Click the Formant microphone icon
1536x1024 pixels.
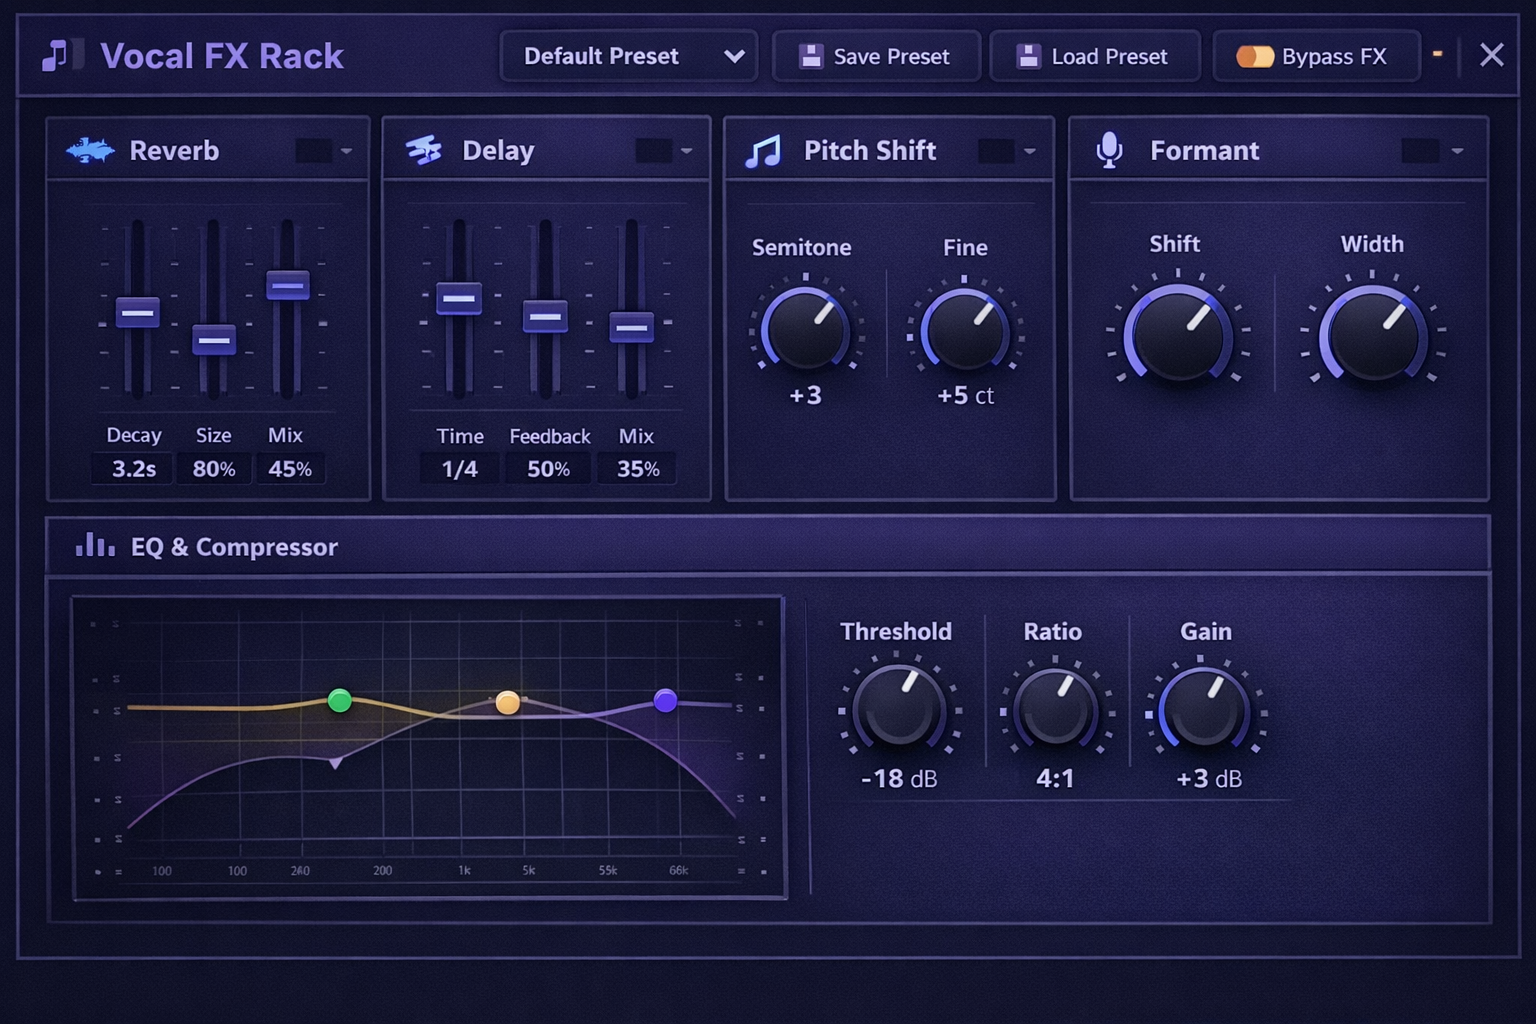[1109, 151]
